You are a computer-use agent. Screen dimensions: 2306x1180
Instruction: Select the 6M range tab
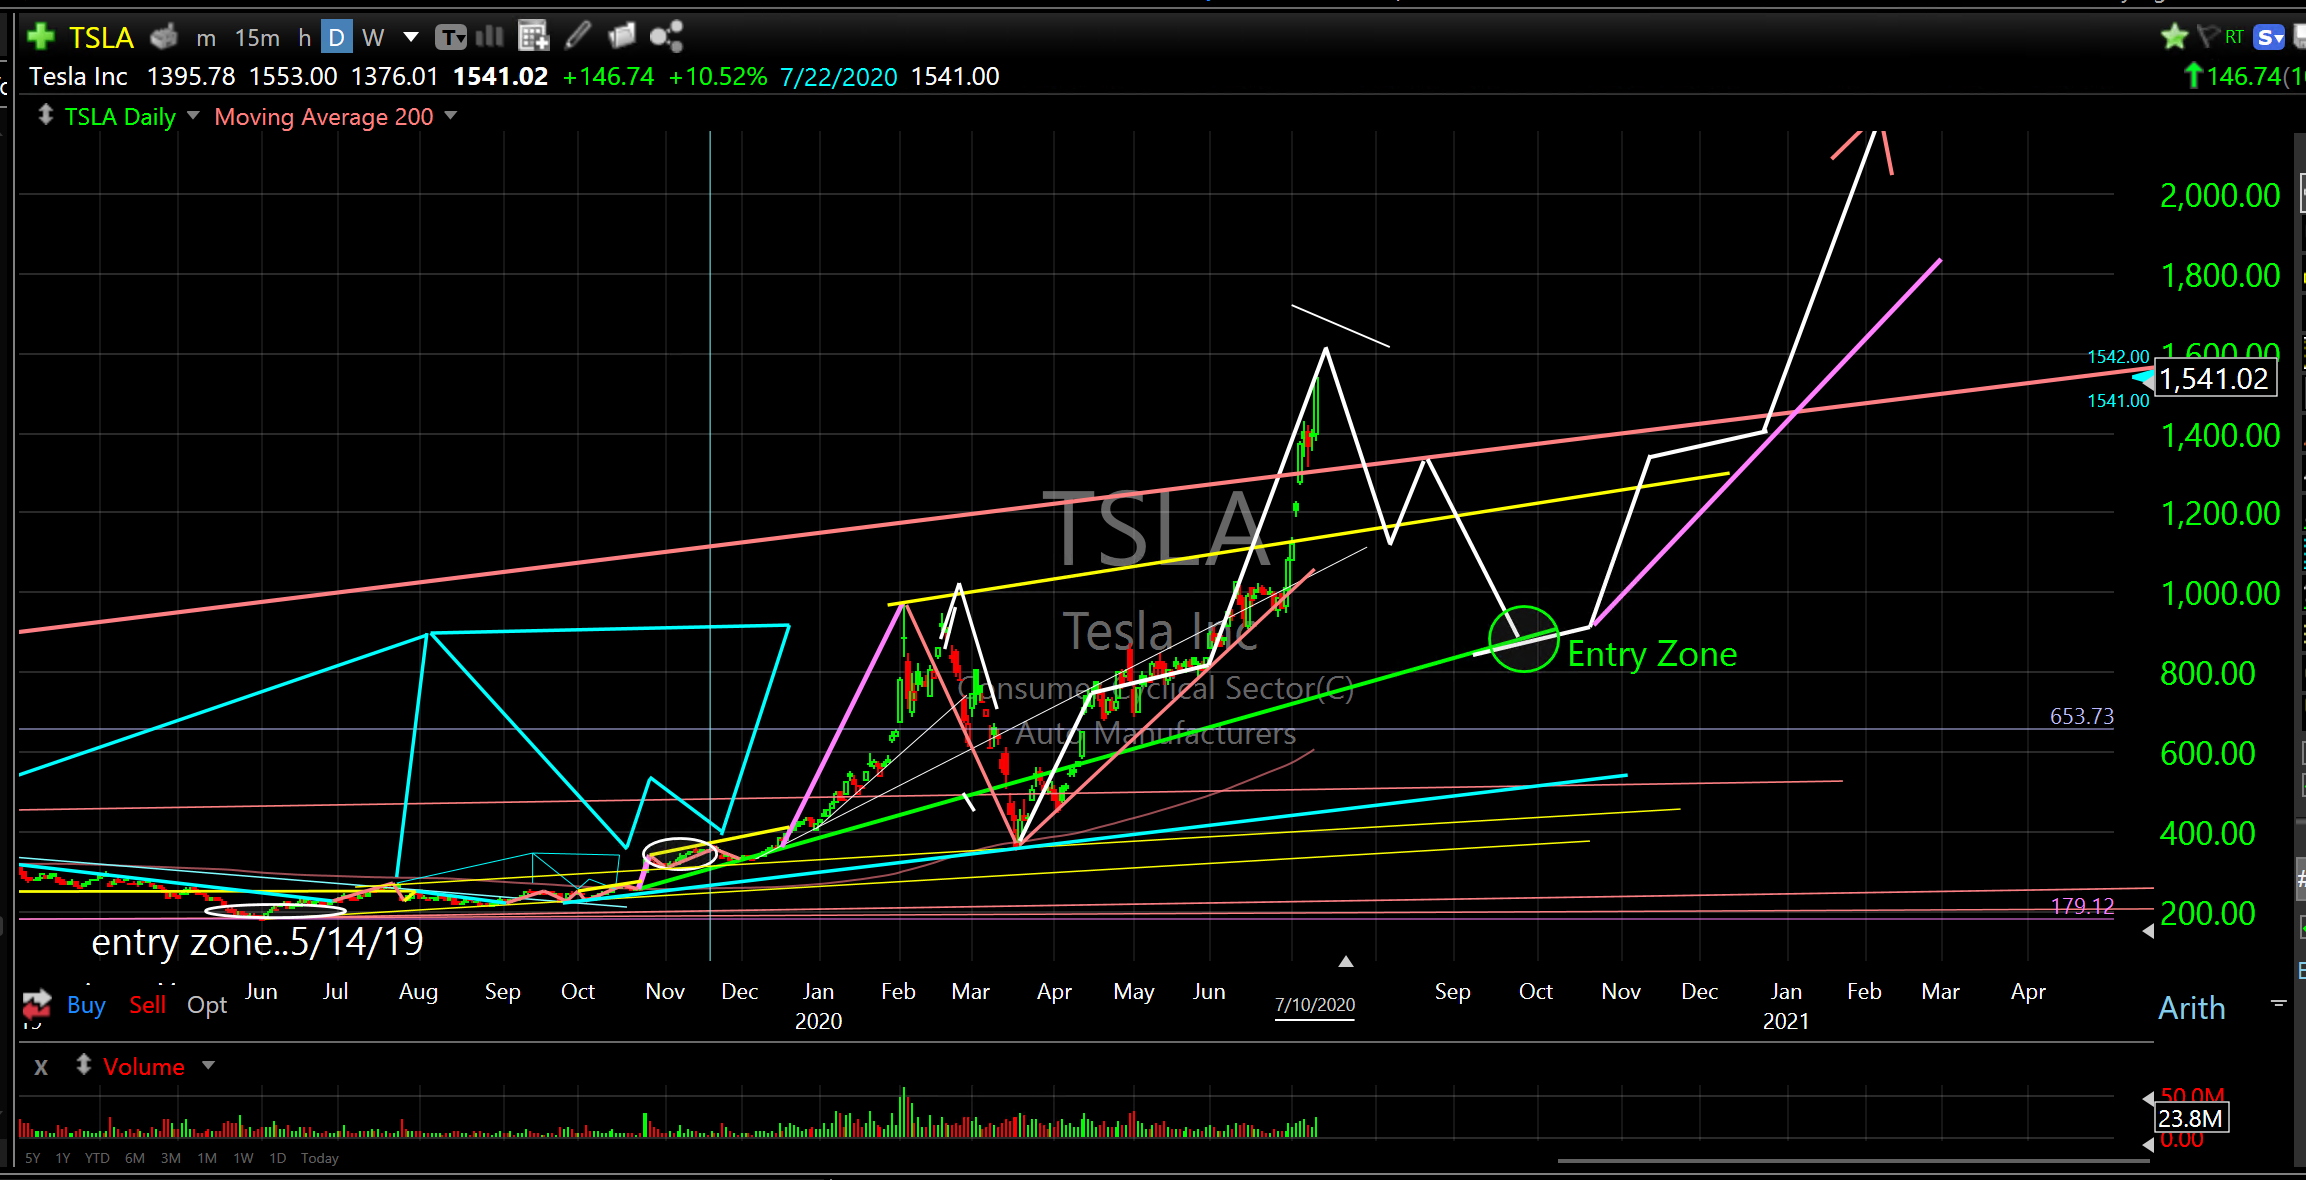pos(135,1158)
